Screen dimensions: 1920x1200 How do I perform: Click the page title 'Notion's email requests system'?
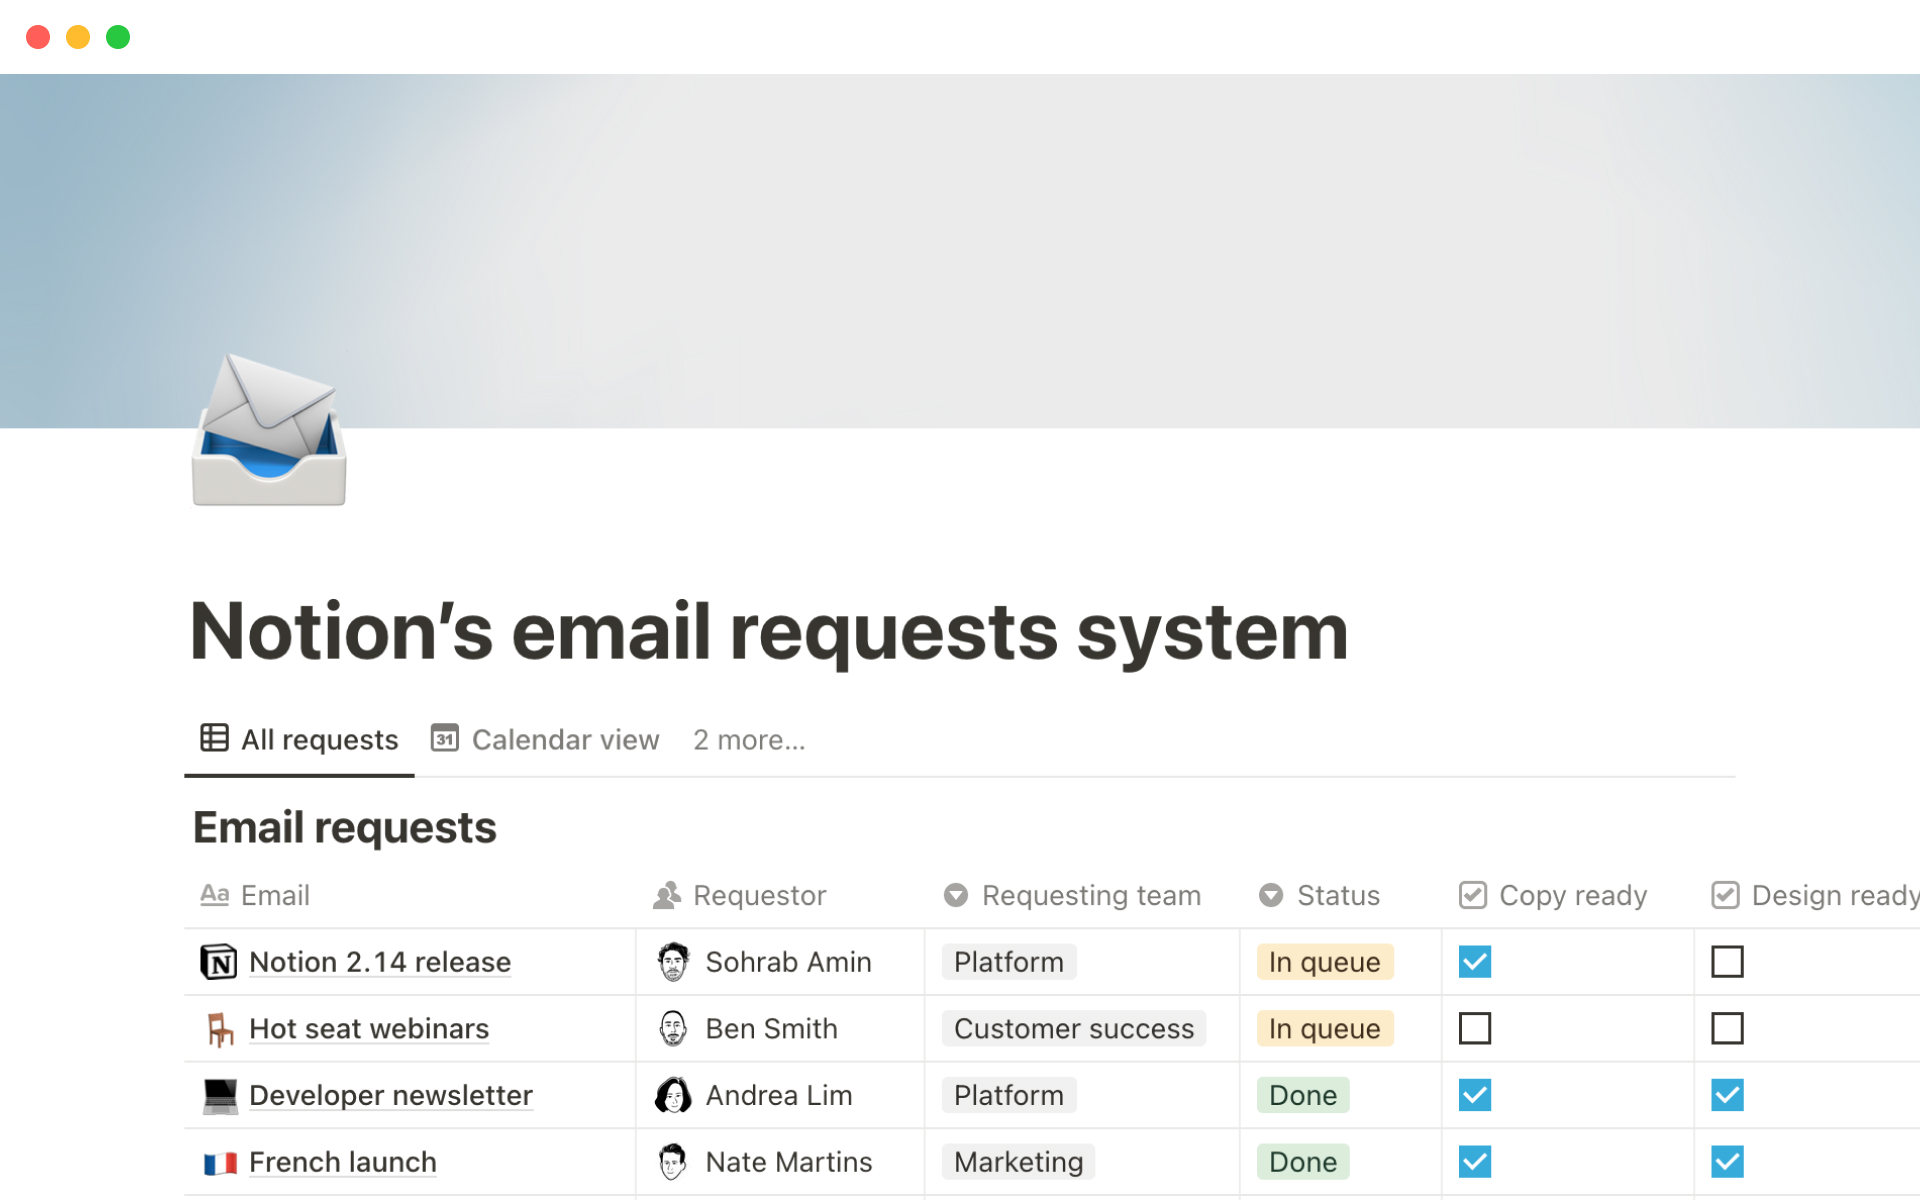[x=768, y=632]
